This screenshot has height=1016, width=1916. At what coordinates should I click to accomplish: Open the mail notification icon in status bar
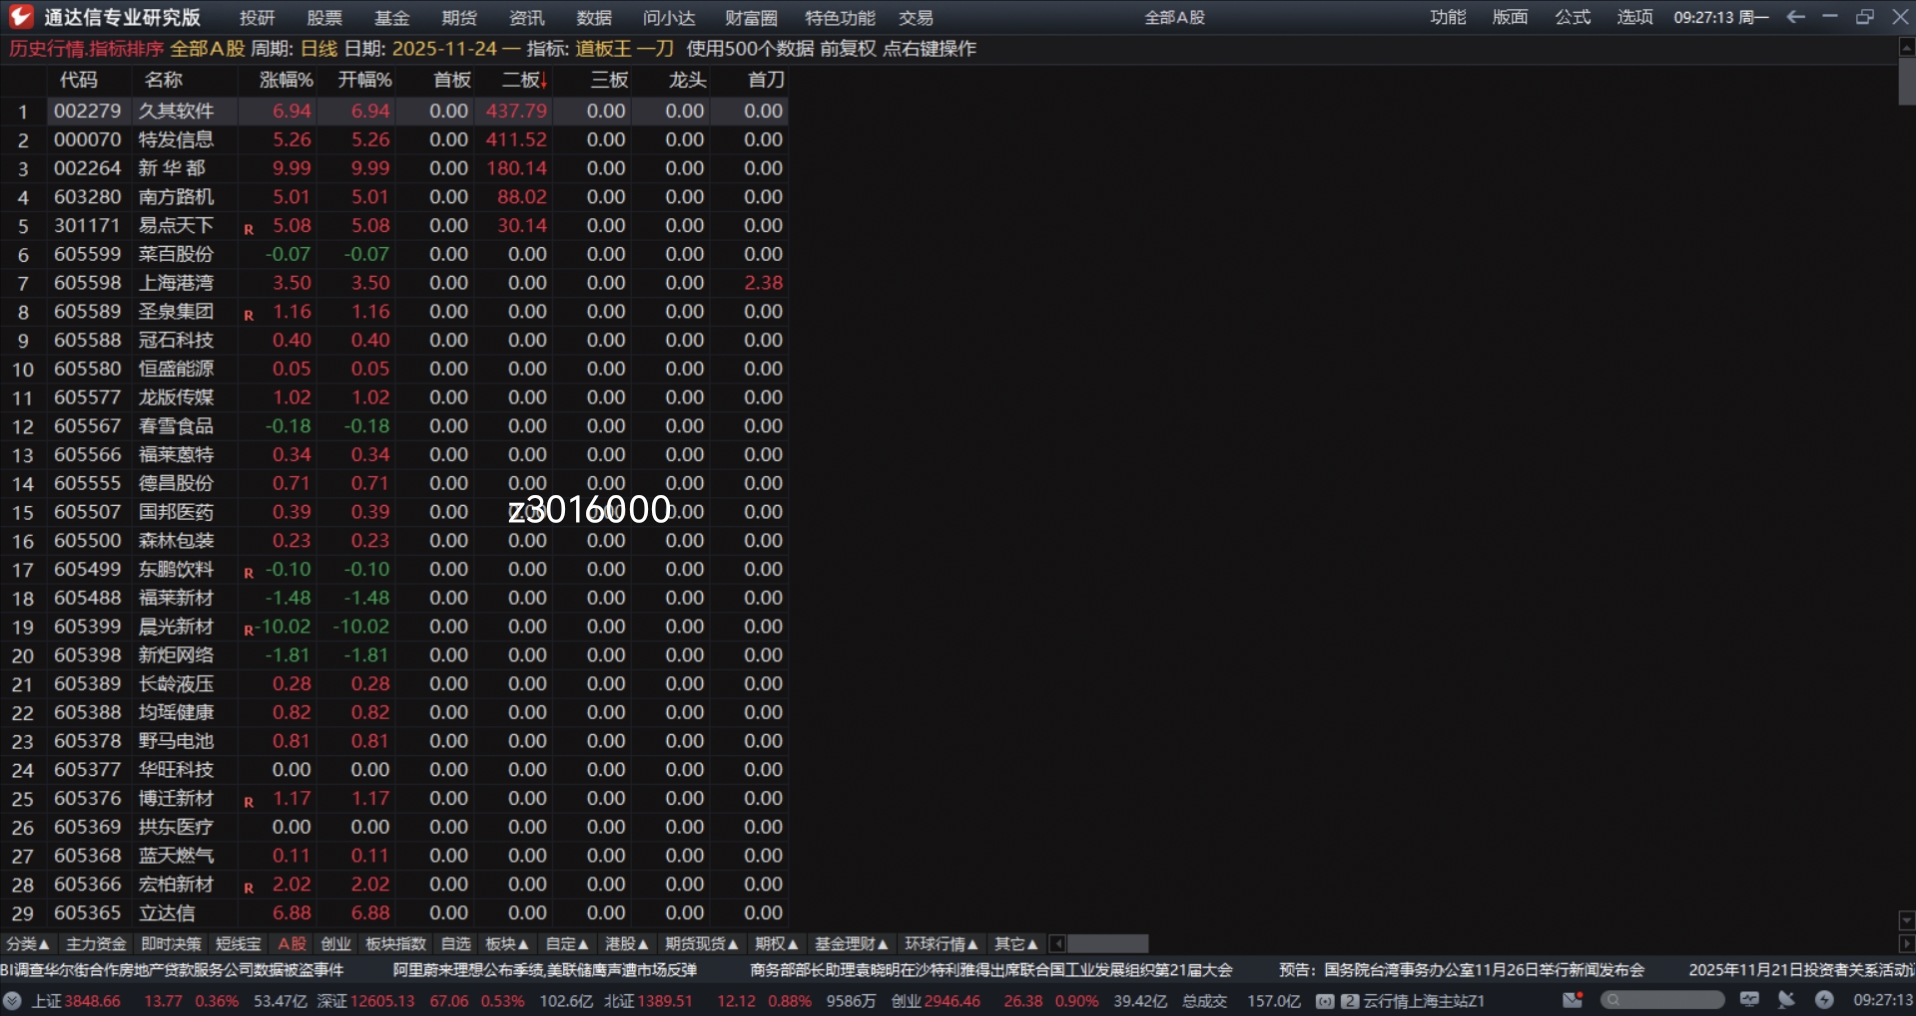click(1573, 1000)
